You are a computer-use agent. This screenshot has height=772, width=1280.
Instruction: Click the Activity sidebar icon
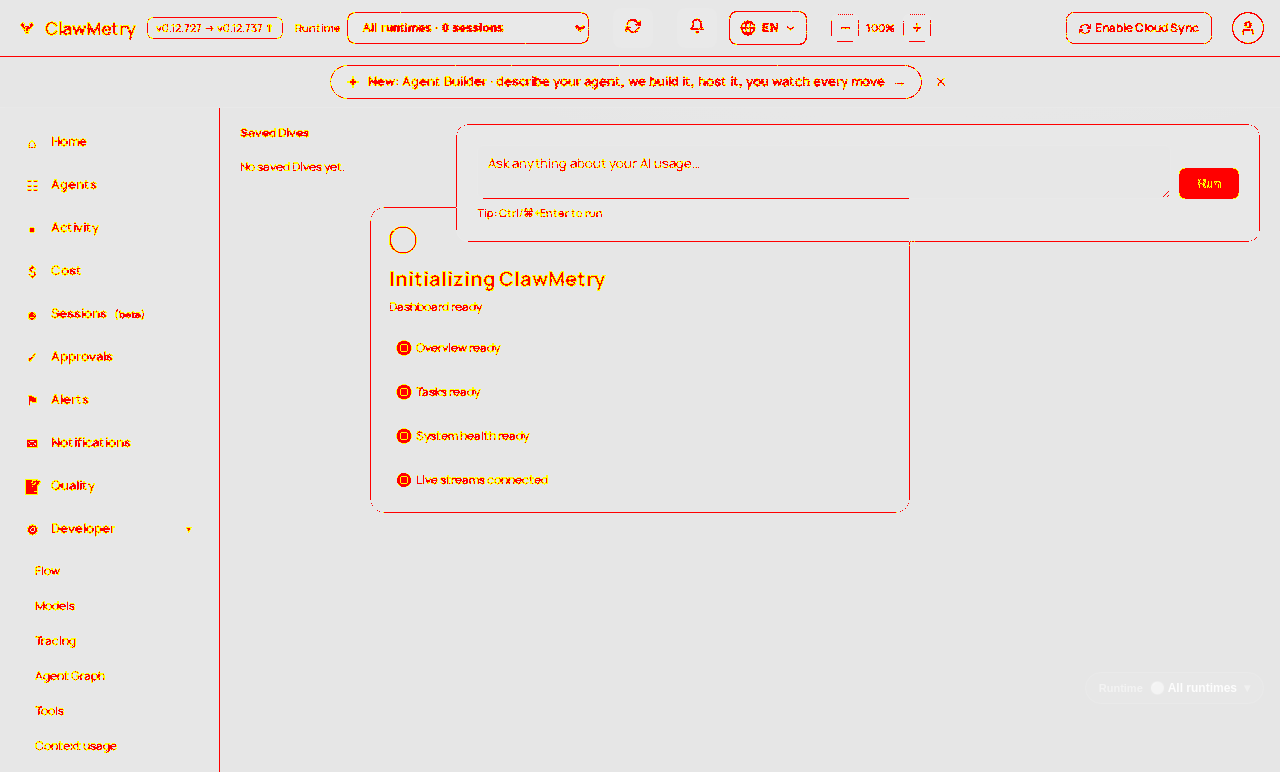(x=32, y=229)
